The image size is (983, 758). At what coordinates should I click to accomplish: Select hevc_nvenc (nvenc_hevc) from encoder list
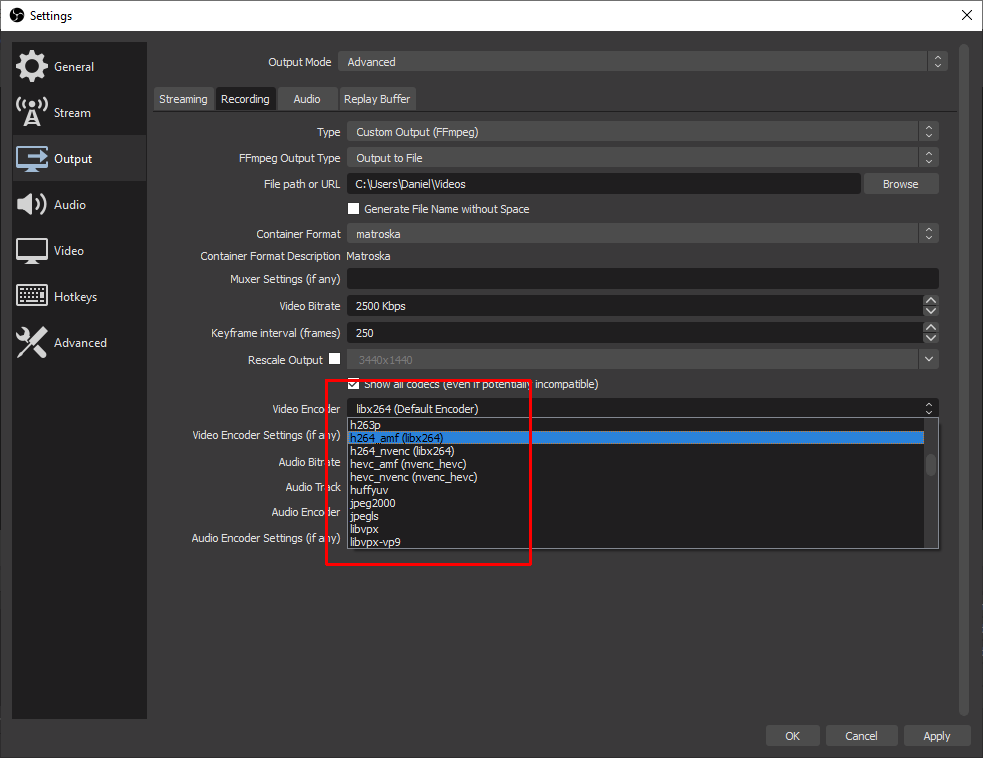click(x=414, y=477)
